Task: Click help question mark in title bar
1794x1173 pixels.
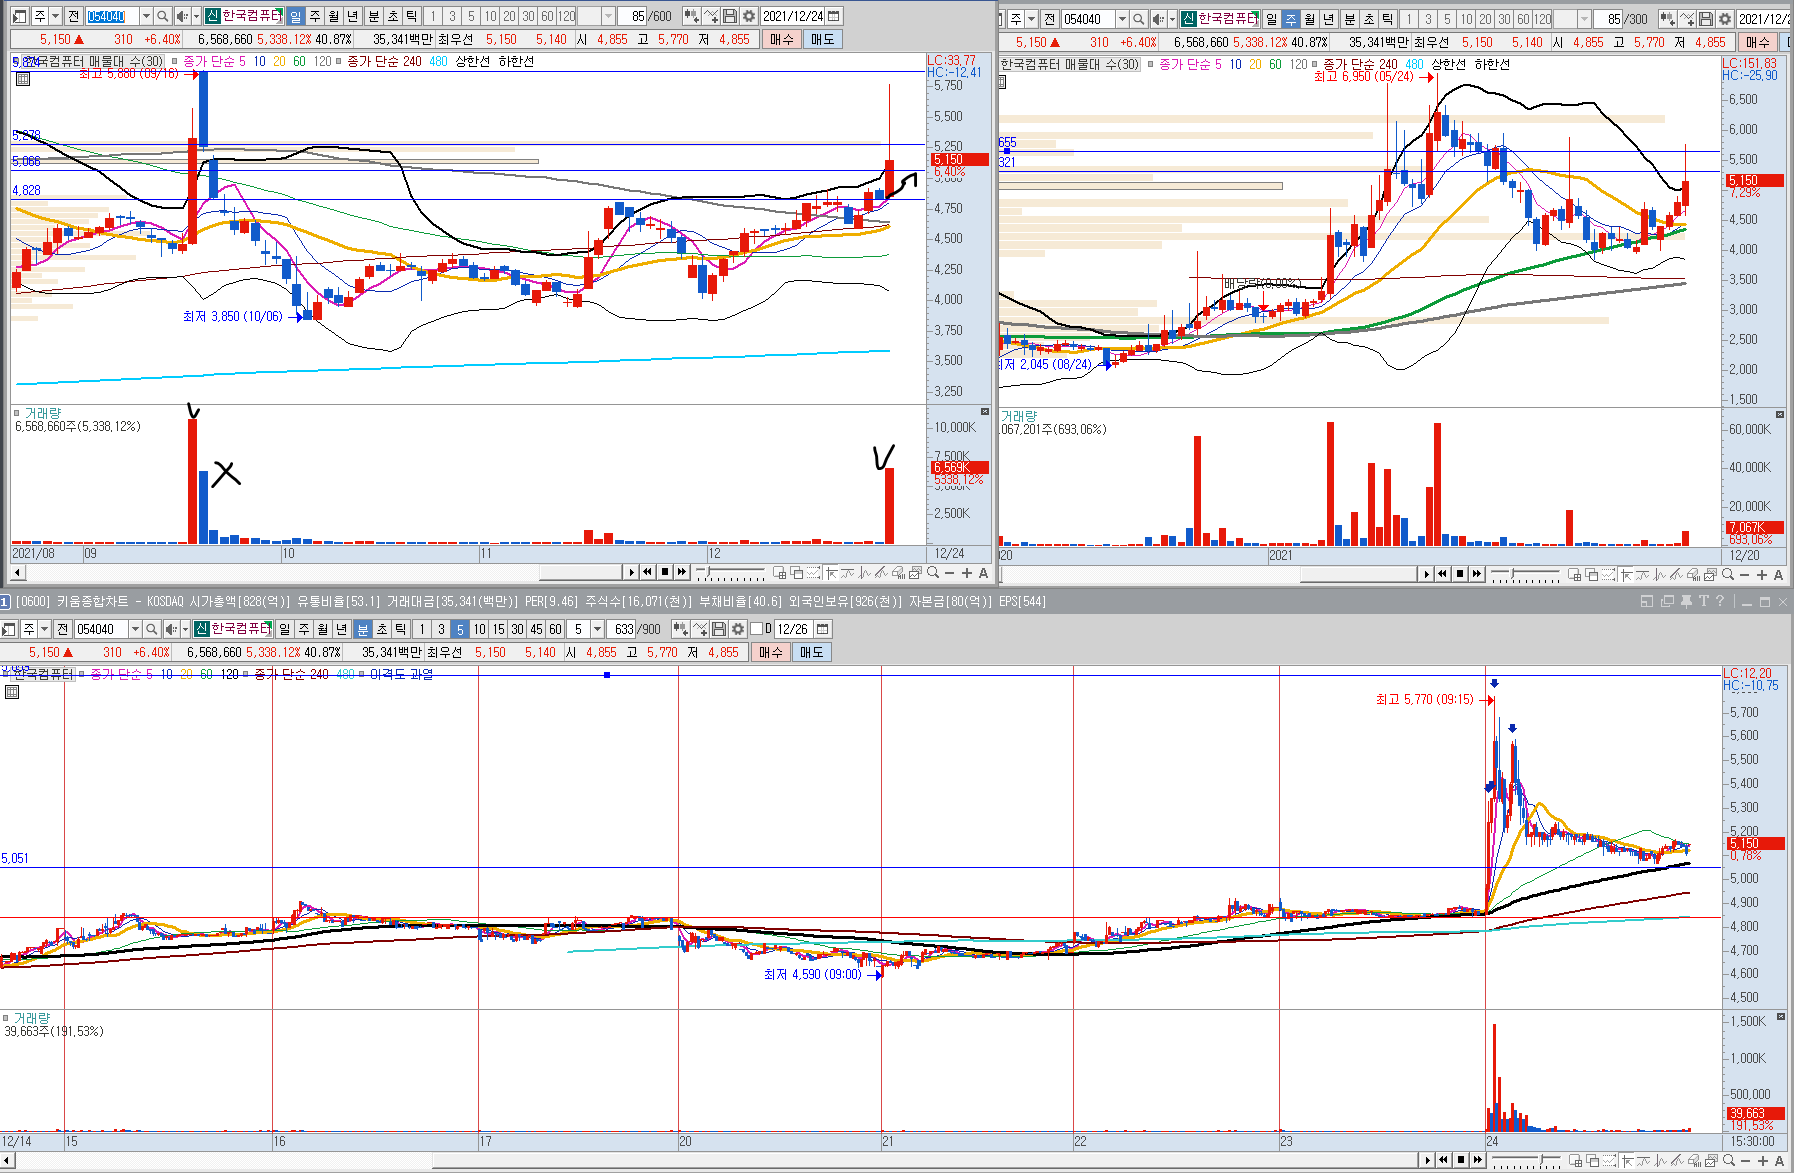Action: (x=1720, y=601)
